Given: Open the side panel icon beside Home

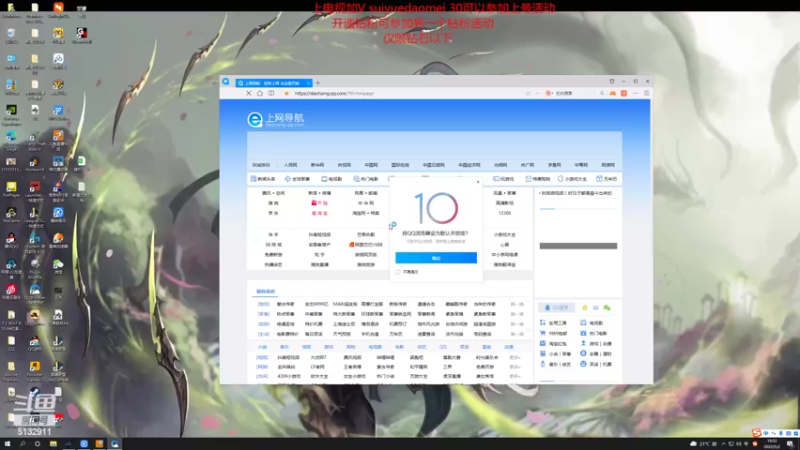Looking at the screenshot, I should click(x=271, y=93).
